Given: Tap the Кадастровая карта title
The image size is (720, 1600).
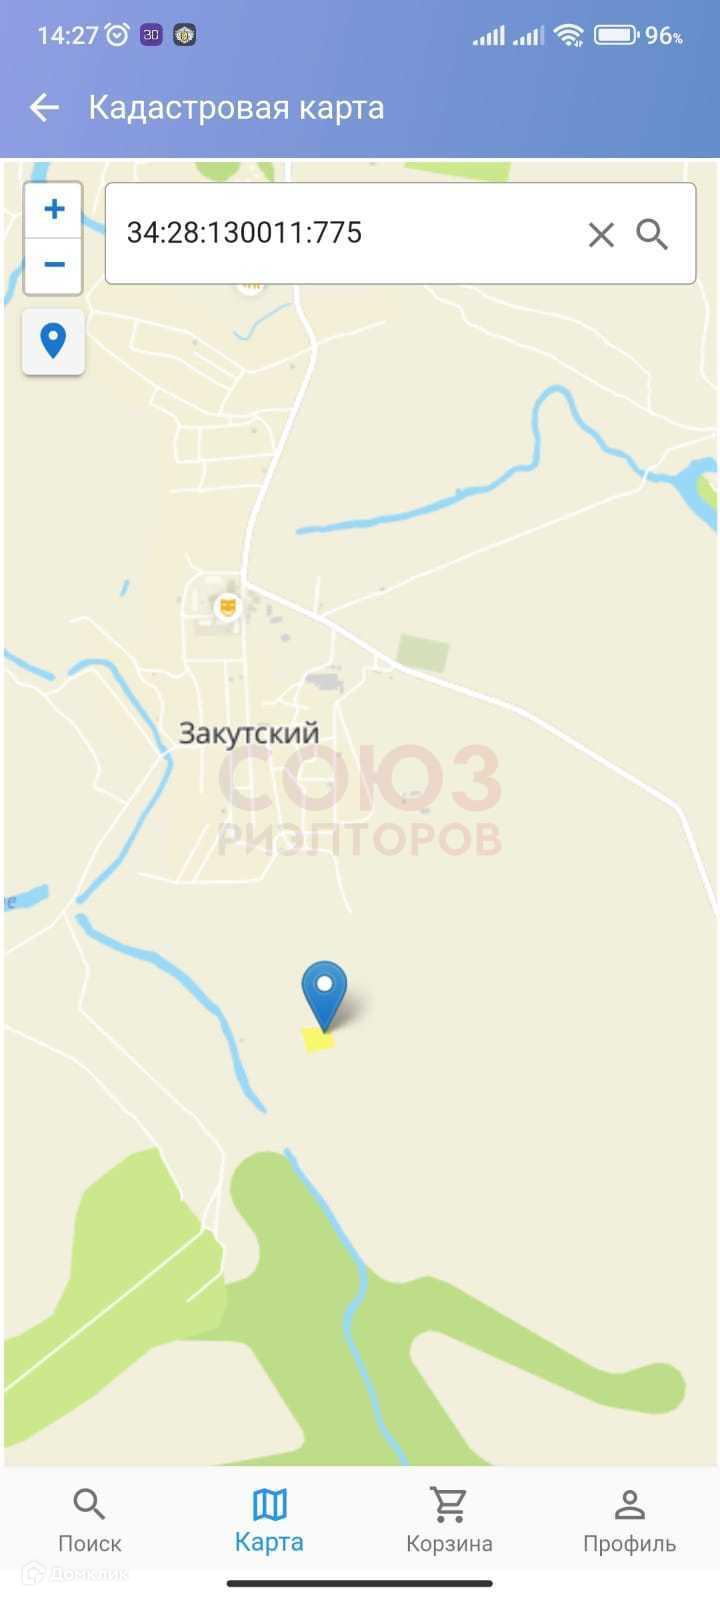Looking at the screenshot, I should pos(236,108).
